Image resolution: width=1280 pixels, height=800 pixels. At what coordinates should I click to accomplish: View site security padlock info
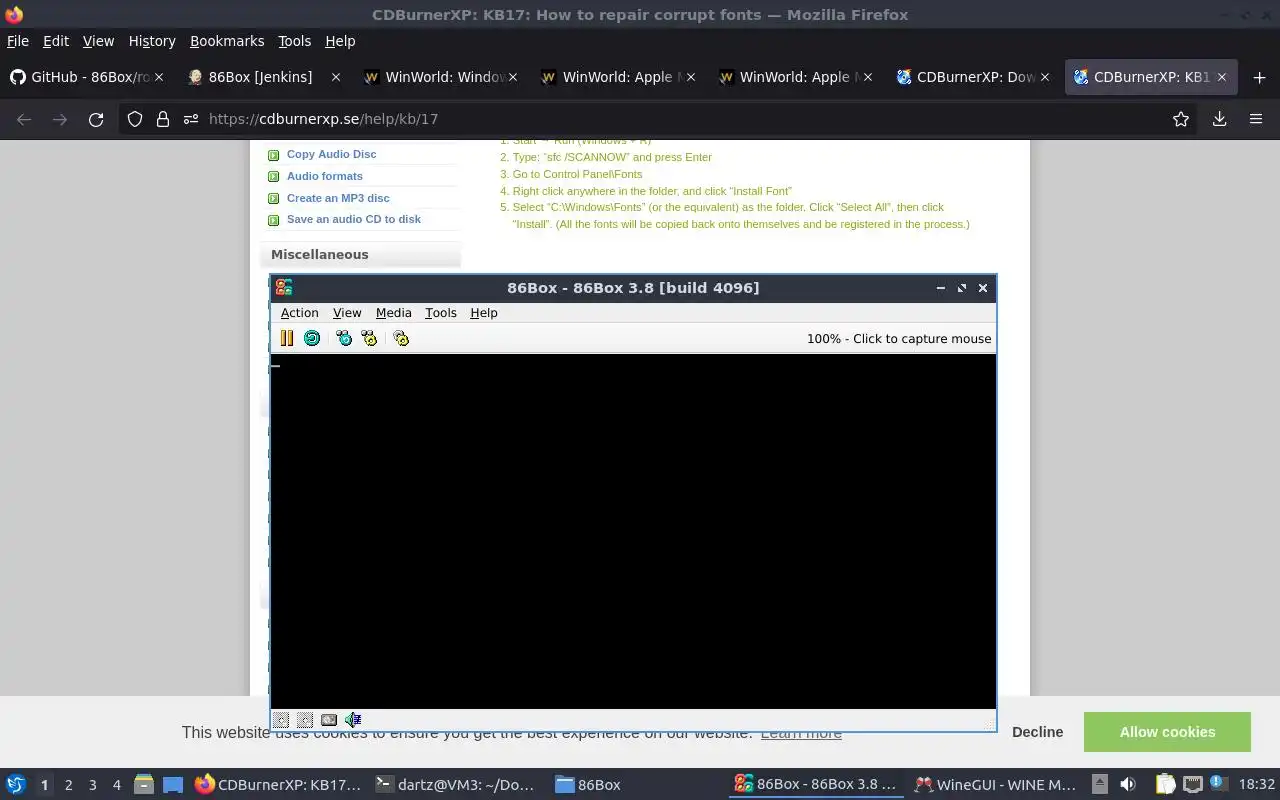click(163, 119)
